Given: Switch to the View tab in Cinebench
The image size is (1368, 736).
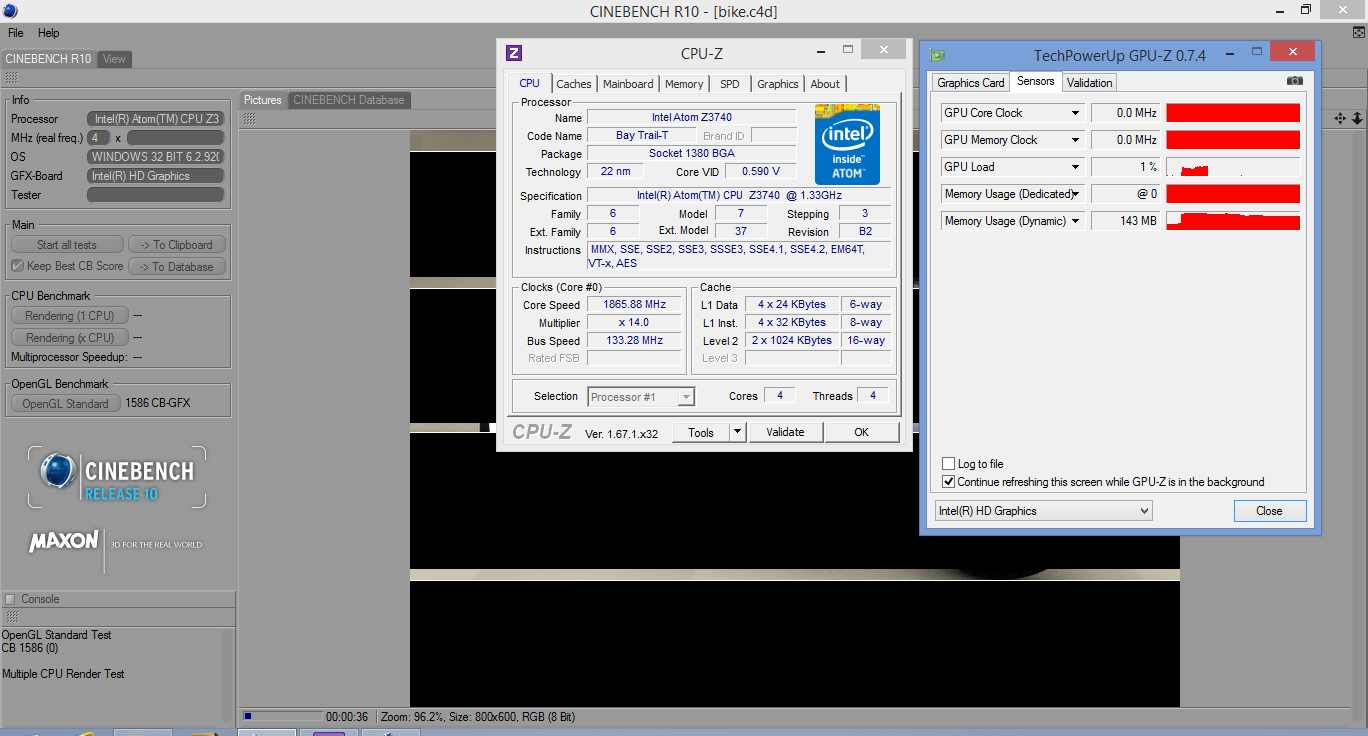Looking at the screenshot, I should 115,59.
